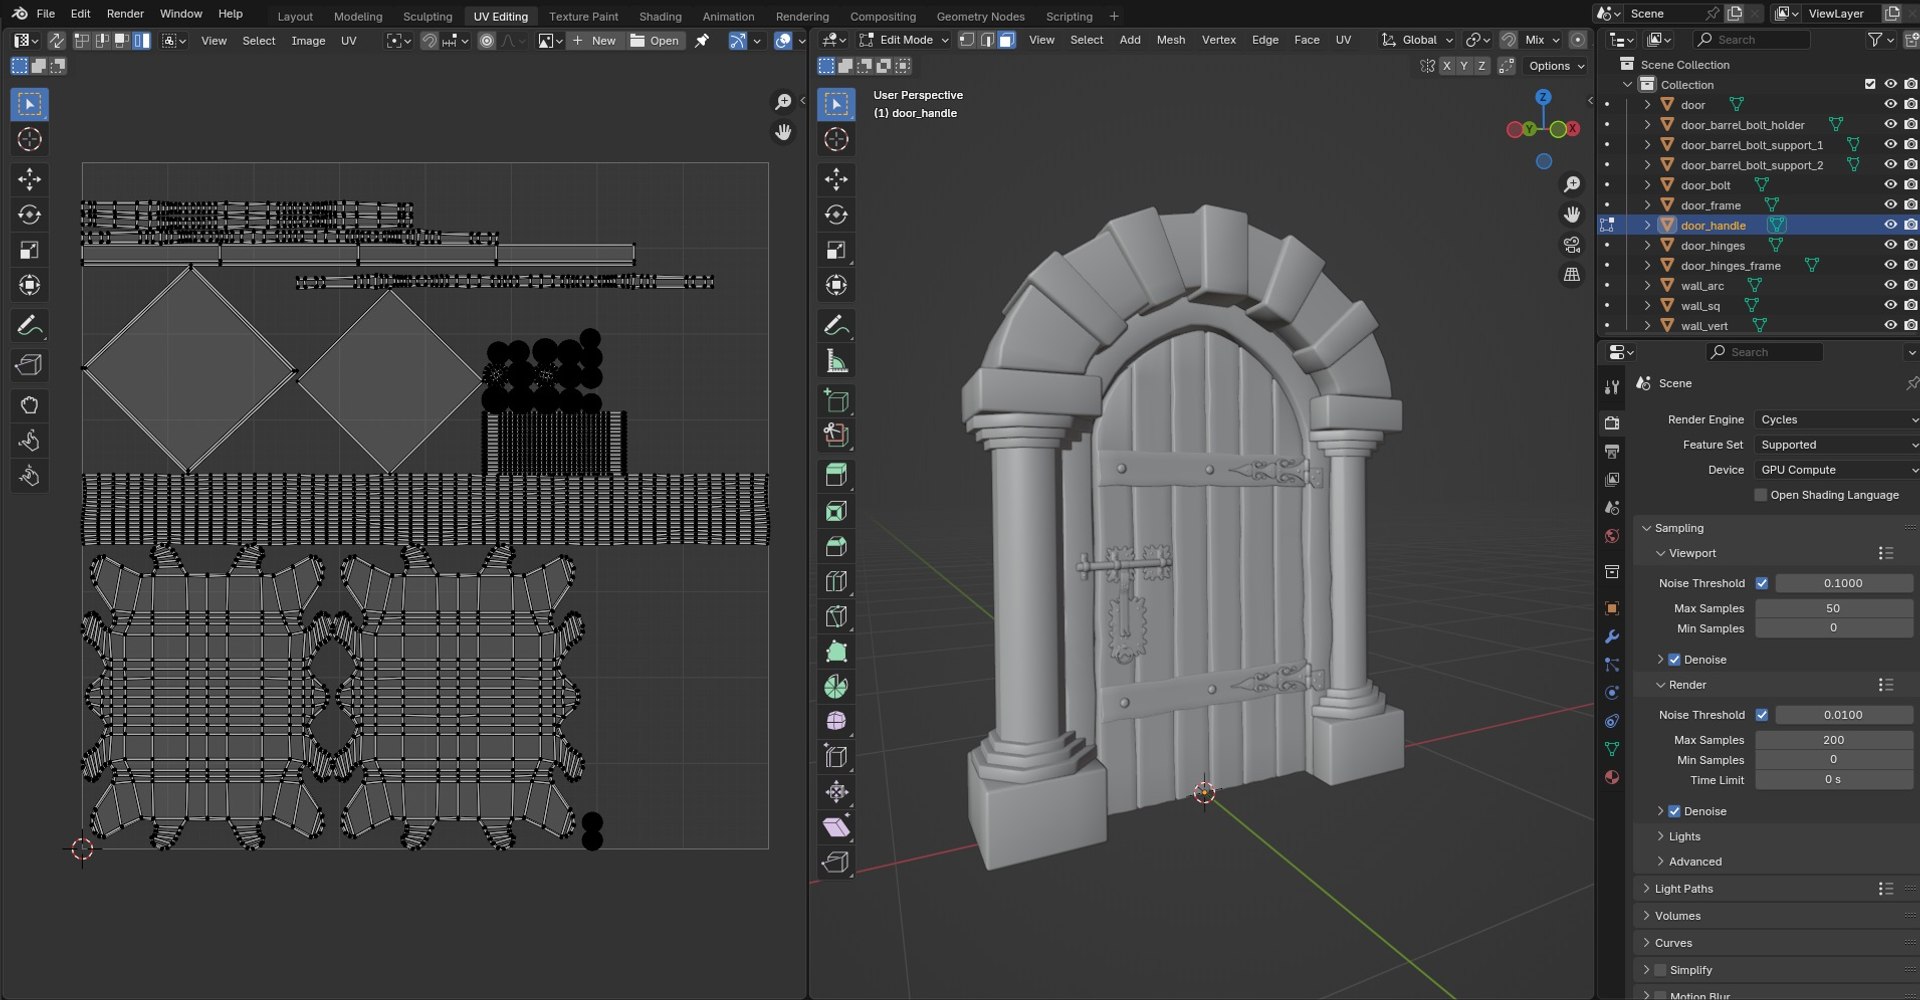
Task: Toggle Simplify checkbox
Action: click(x=1660, y=970)
